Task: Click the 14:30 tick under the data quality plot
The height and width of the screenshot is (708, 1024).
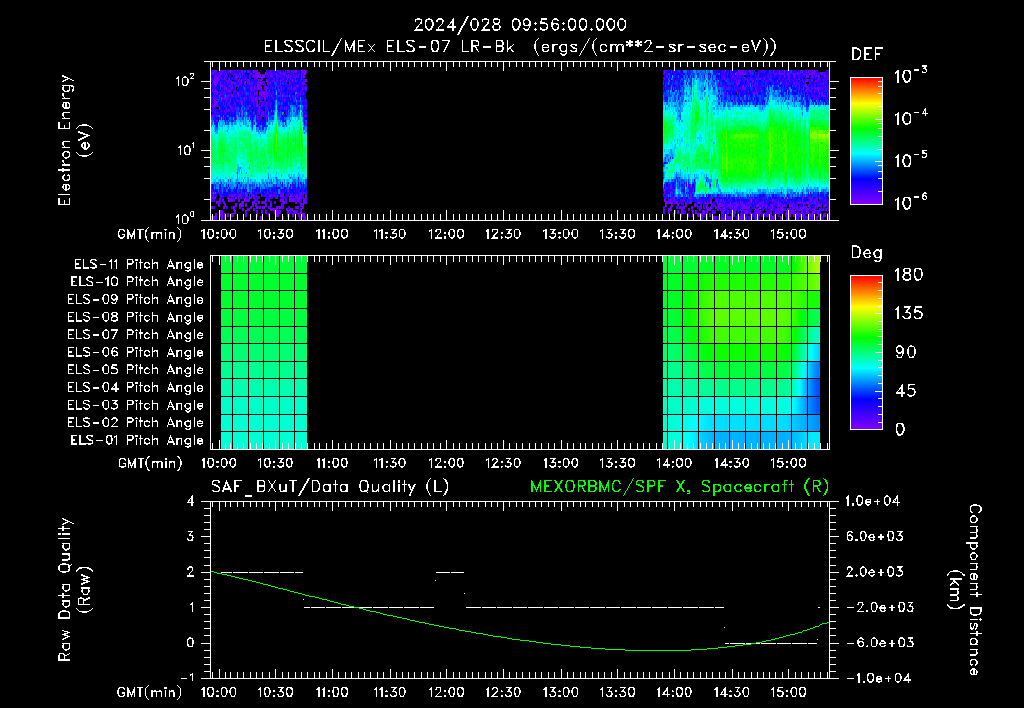Action: pos(731,692)
